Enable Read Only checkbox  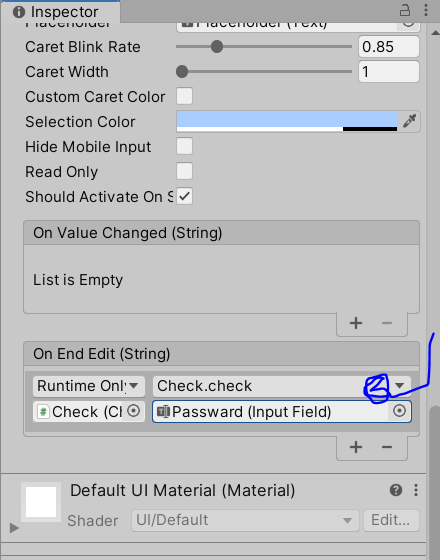point(184,171)
